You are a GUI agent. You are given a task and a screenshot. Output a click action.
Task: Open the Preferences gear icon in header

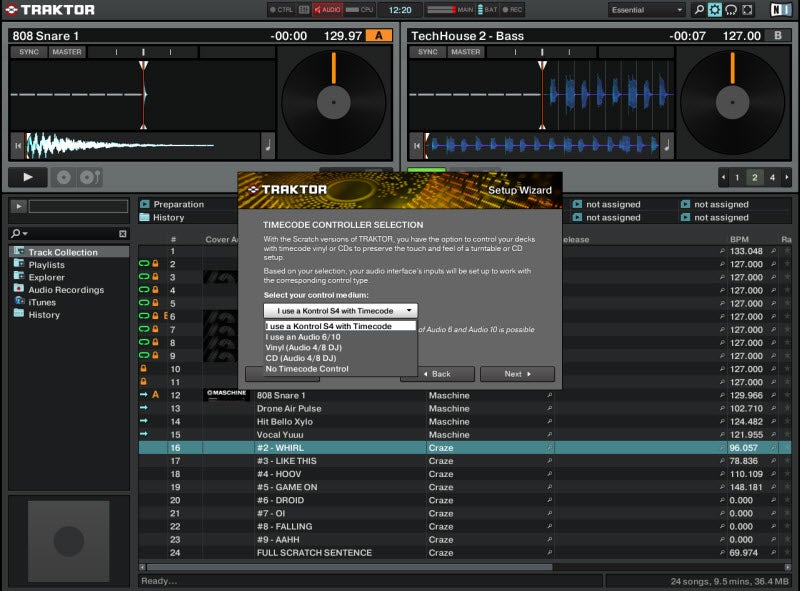715,10
